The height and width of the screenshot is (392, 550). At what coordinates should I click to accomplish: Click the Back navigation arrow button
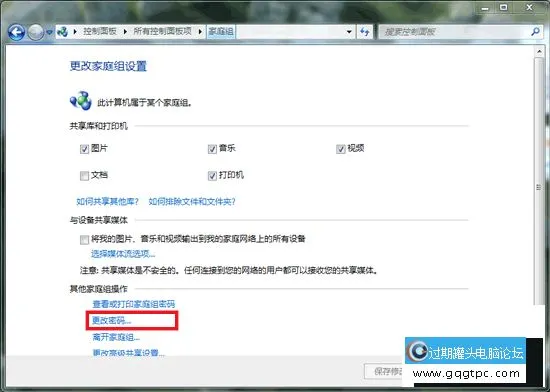click(x=16, y=33)
